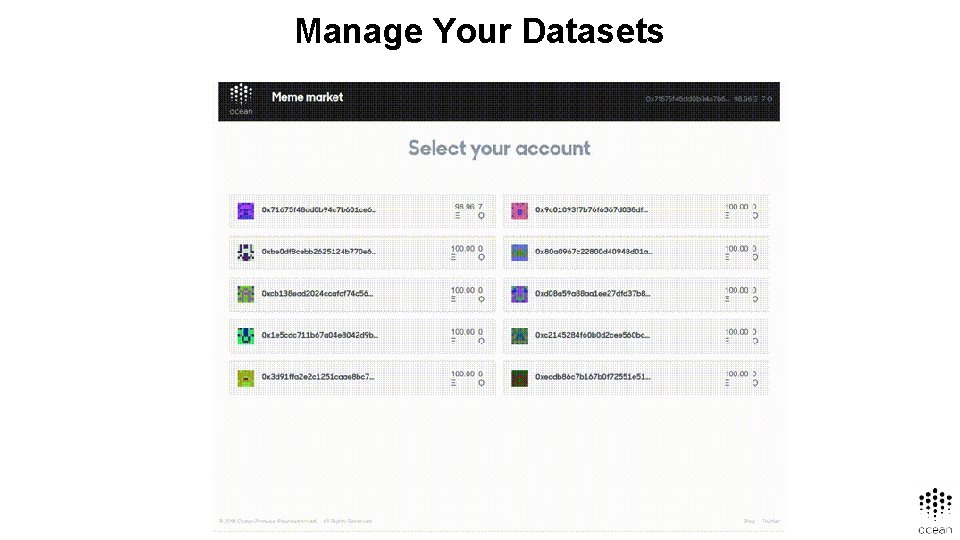Click the dark identicon for account 0xecdb86c7
This screenshot has height=540, width=960.
(519, 378)
